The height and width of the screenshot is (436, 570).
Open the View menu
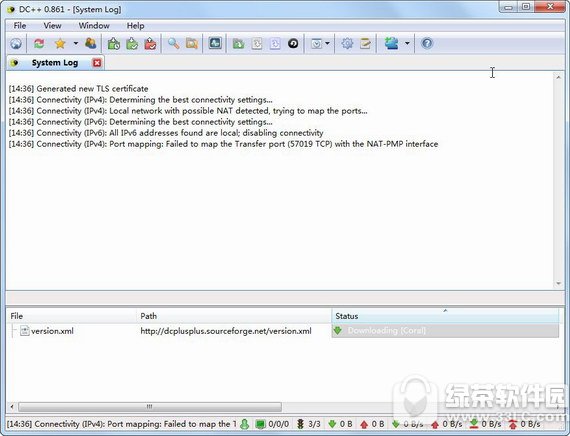(52, 26)
